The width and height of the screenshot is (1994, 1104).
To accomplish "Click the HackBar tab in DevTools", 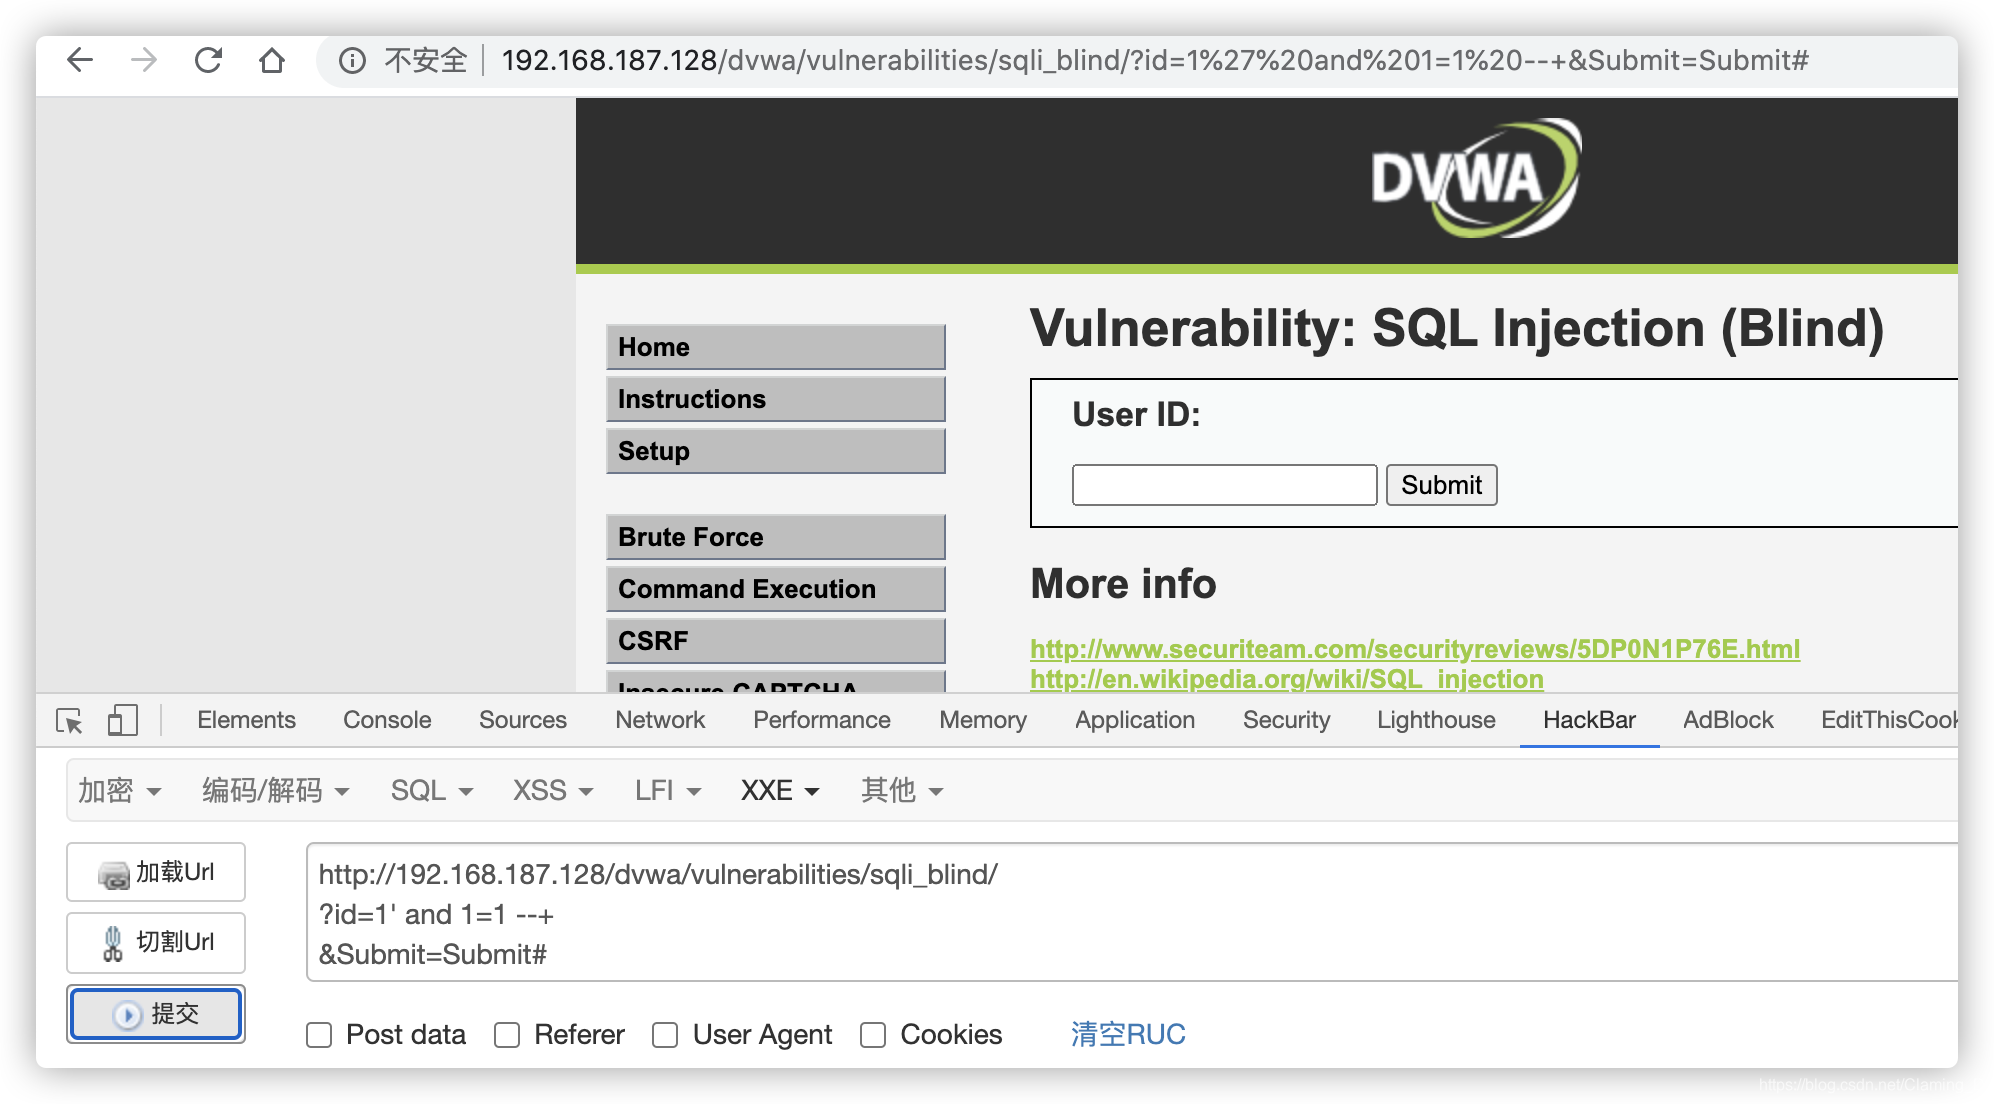I will click(1586, 719).
